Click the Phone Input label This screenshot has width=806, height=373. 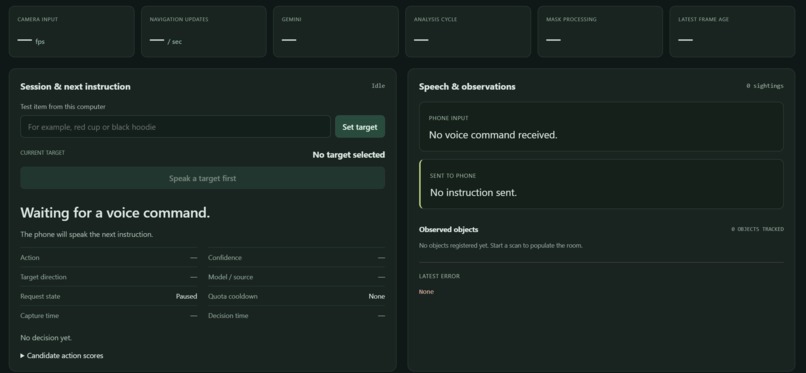(449, 118)
